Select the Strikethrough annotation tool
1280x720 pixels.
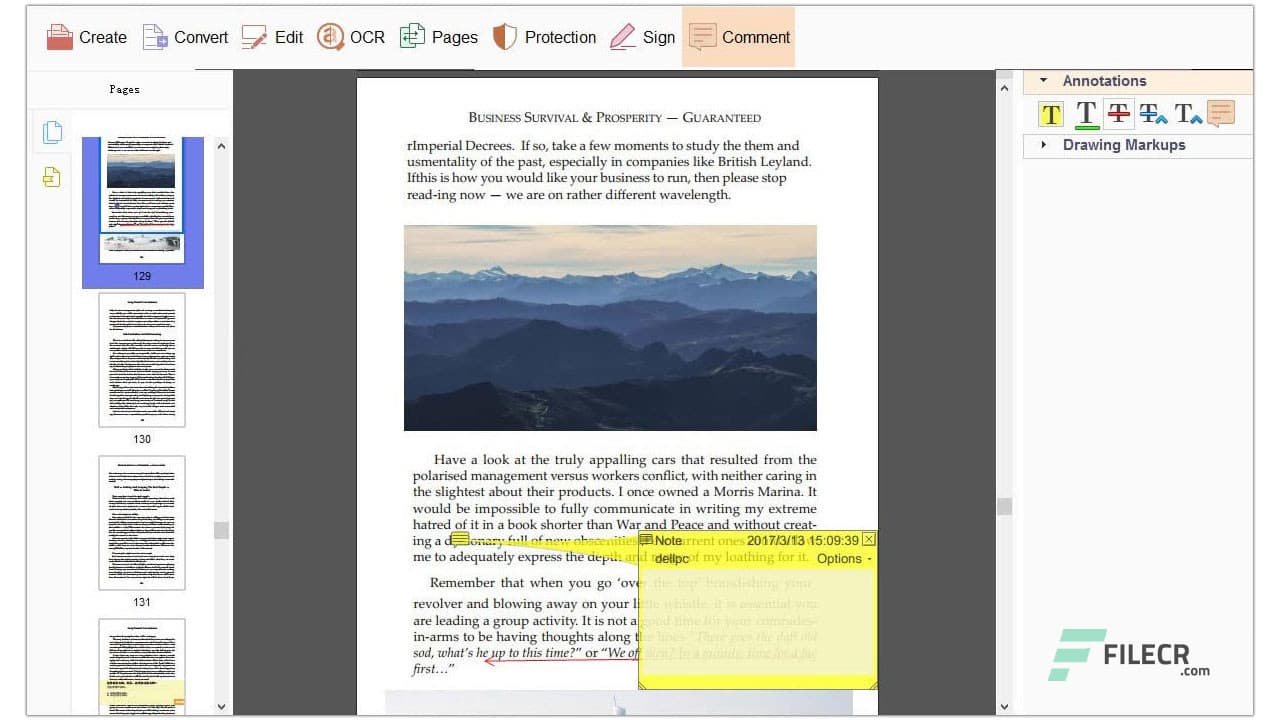tap(1119, 113)
